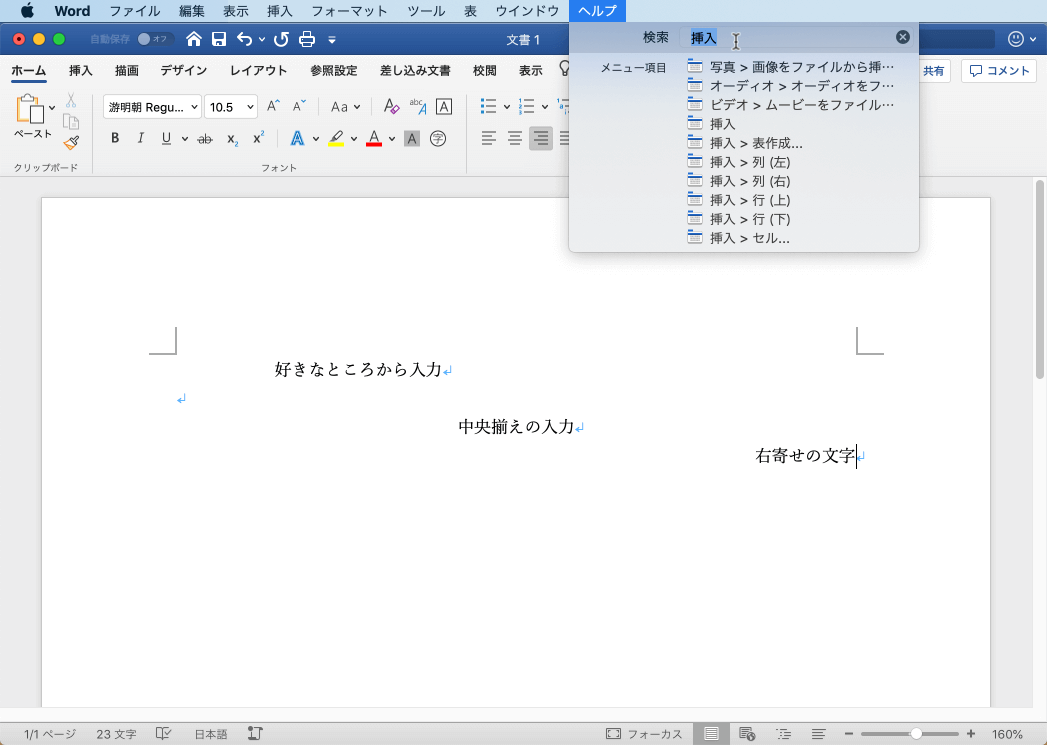Switch to outline view
This screenshot has height=745, width=1047.
(x=783, y=734)
